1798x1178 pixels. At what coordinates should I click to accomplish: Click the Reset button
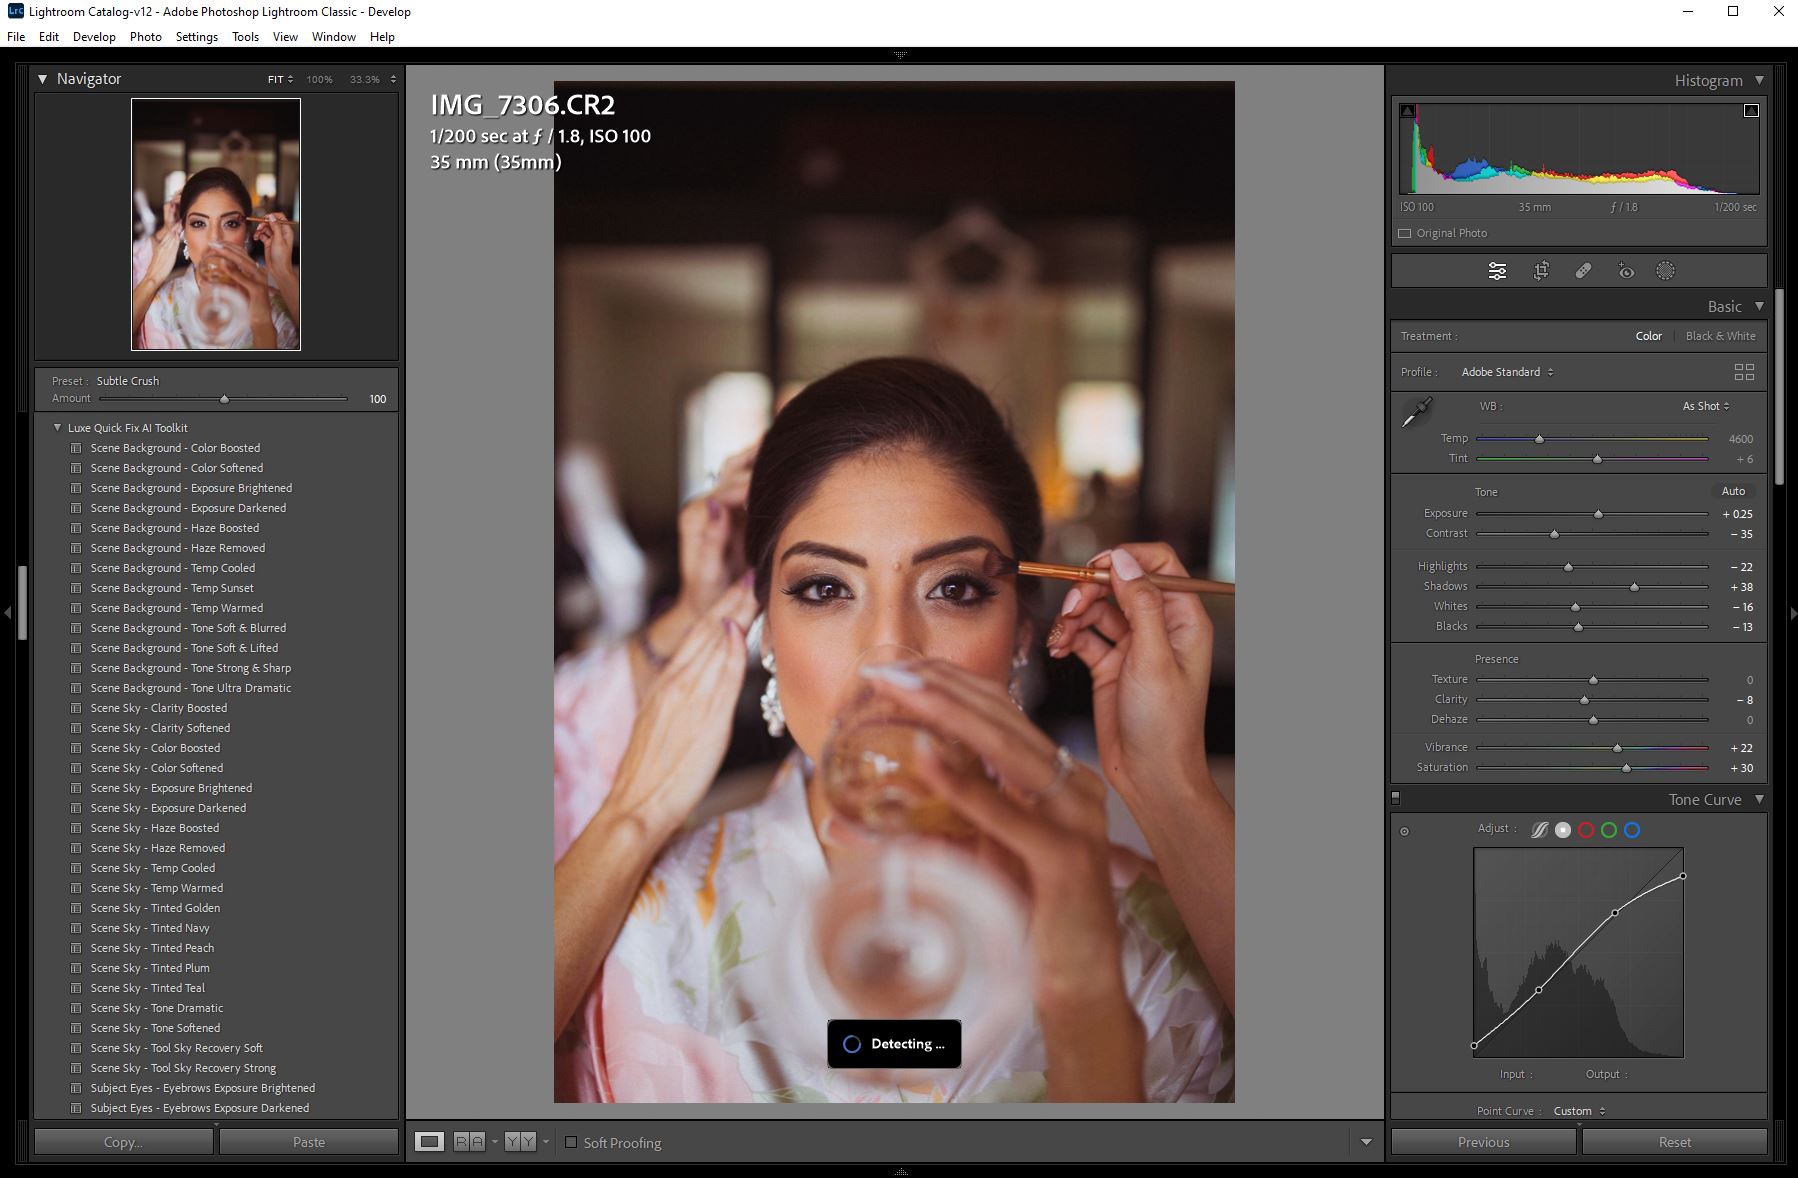coord(1674,1142)
